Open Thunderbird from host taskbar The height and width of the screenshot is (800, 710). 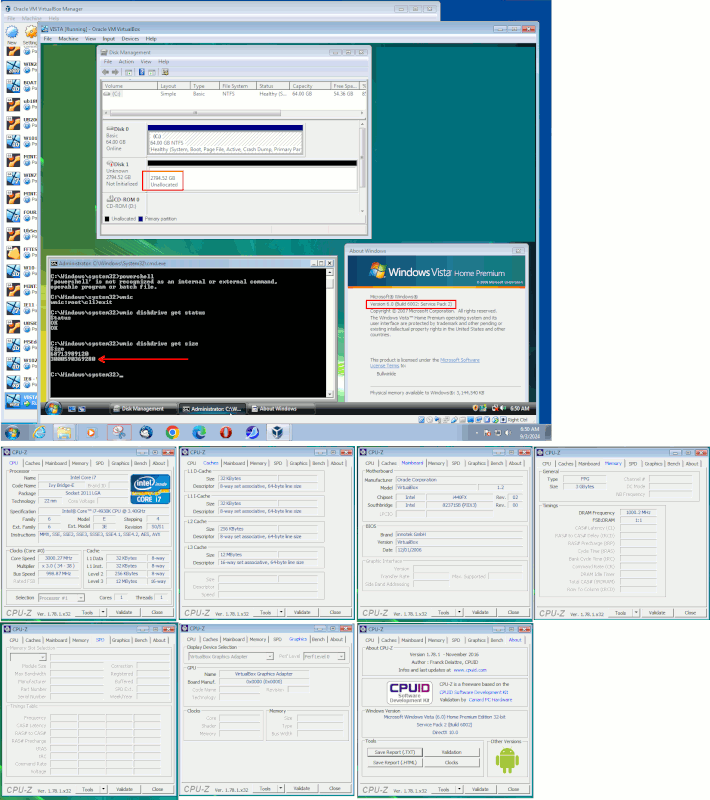146,433
